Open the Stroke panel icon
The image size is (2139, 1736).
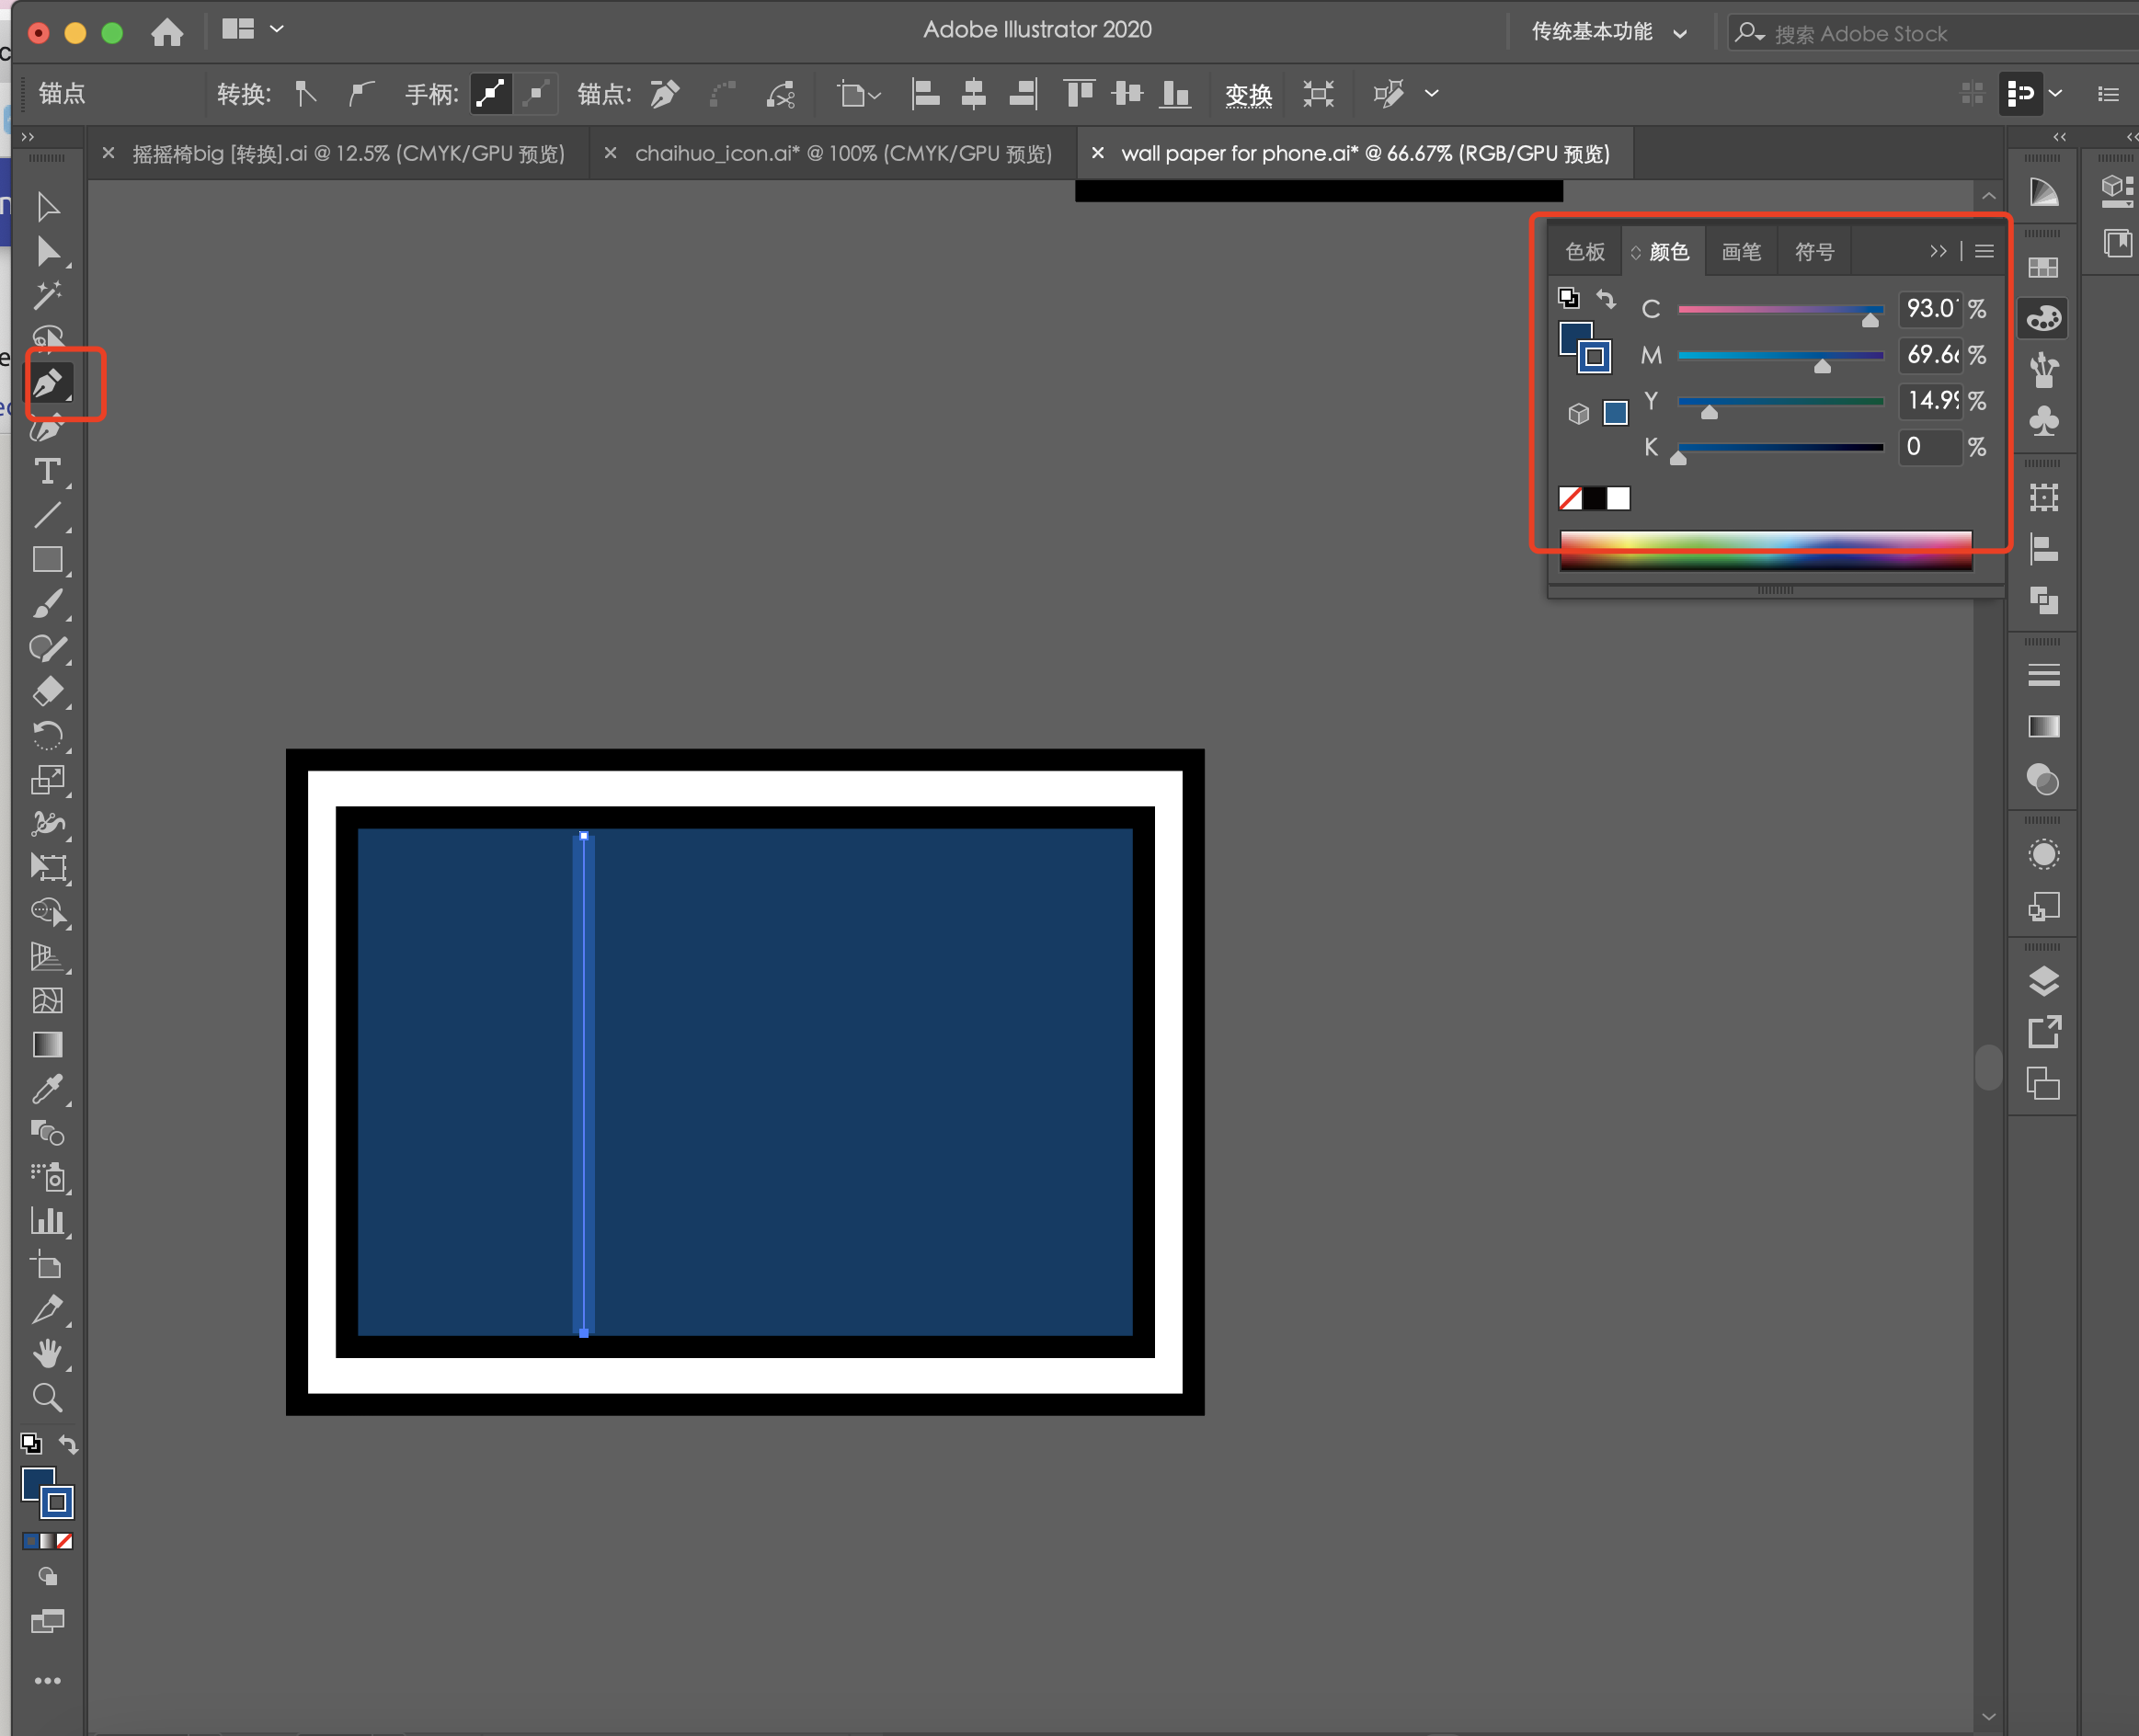(2043, 675)
